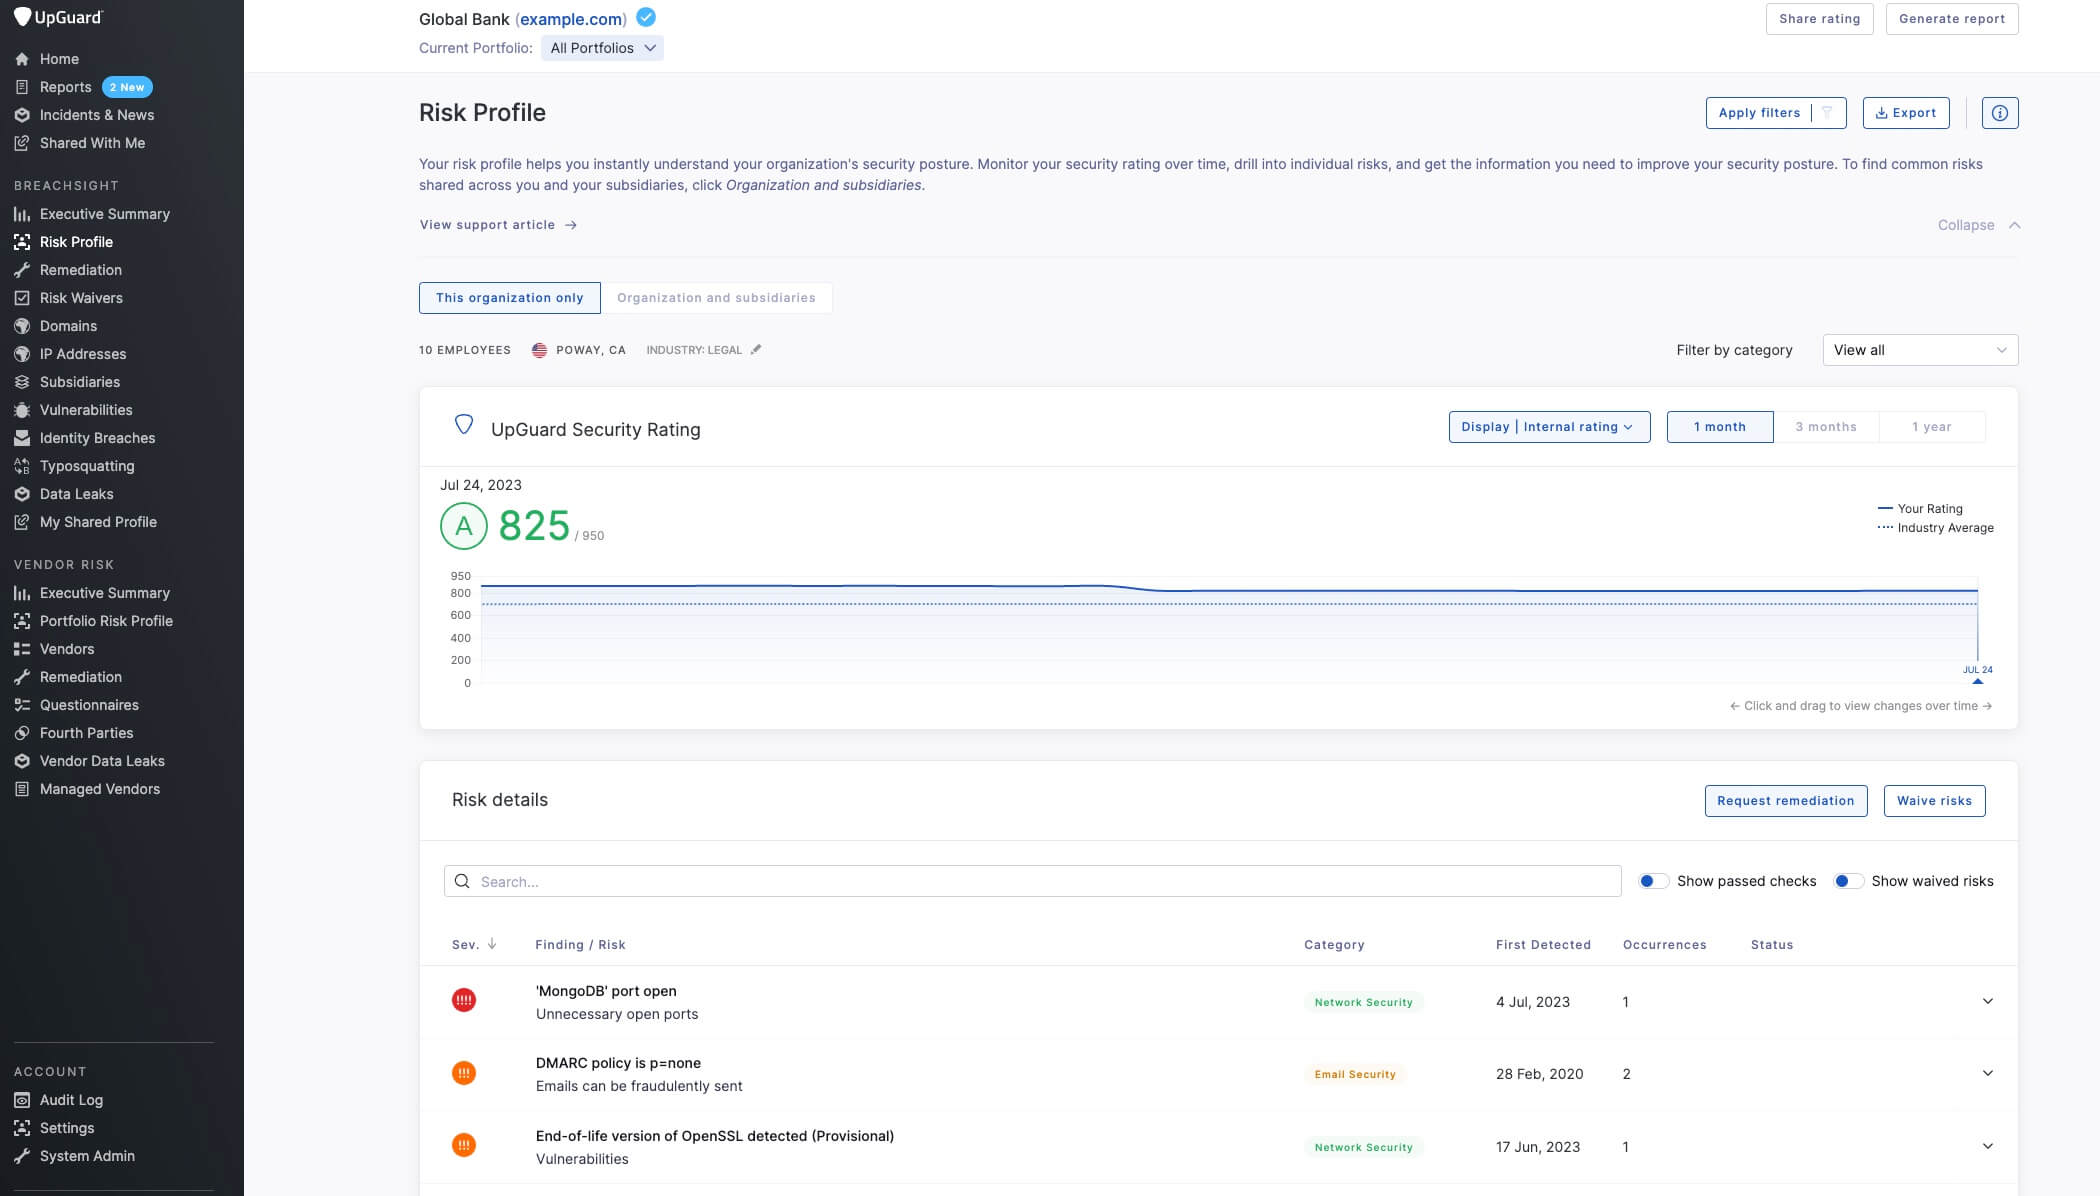Click the BreachSight Executive Summary chart icon

[22, 214]
